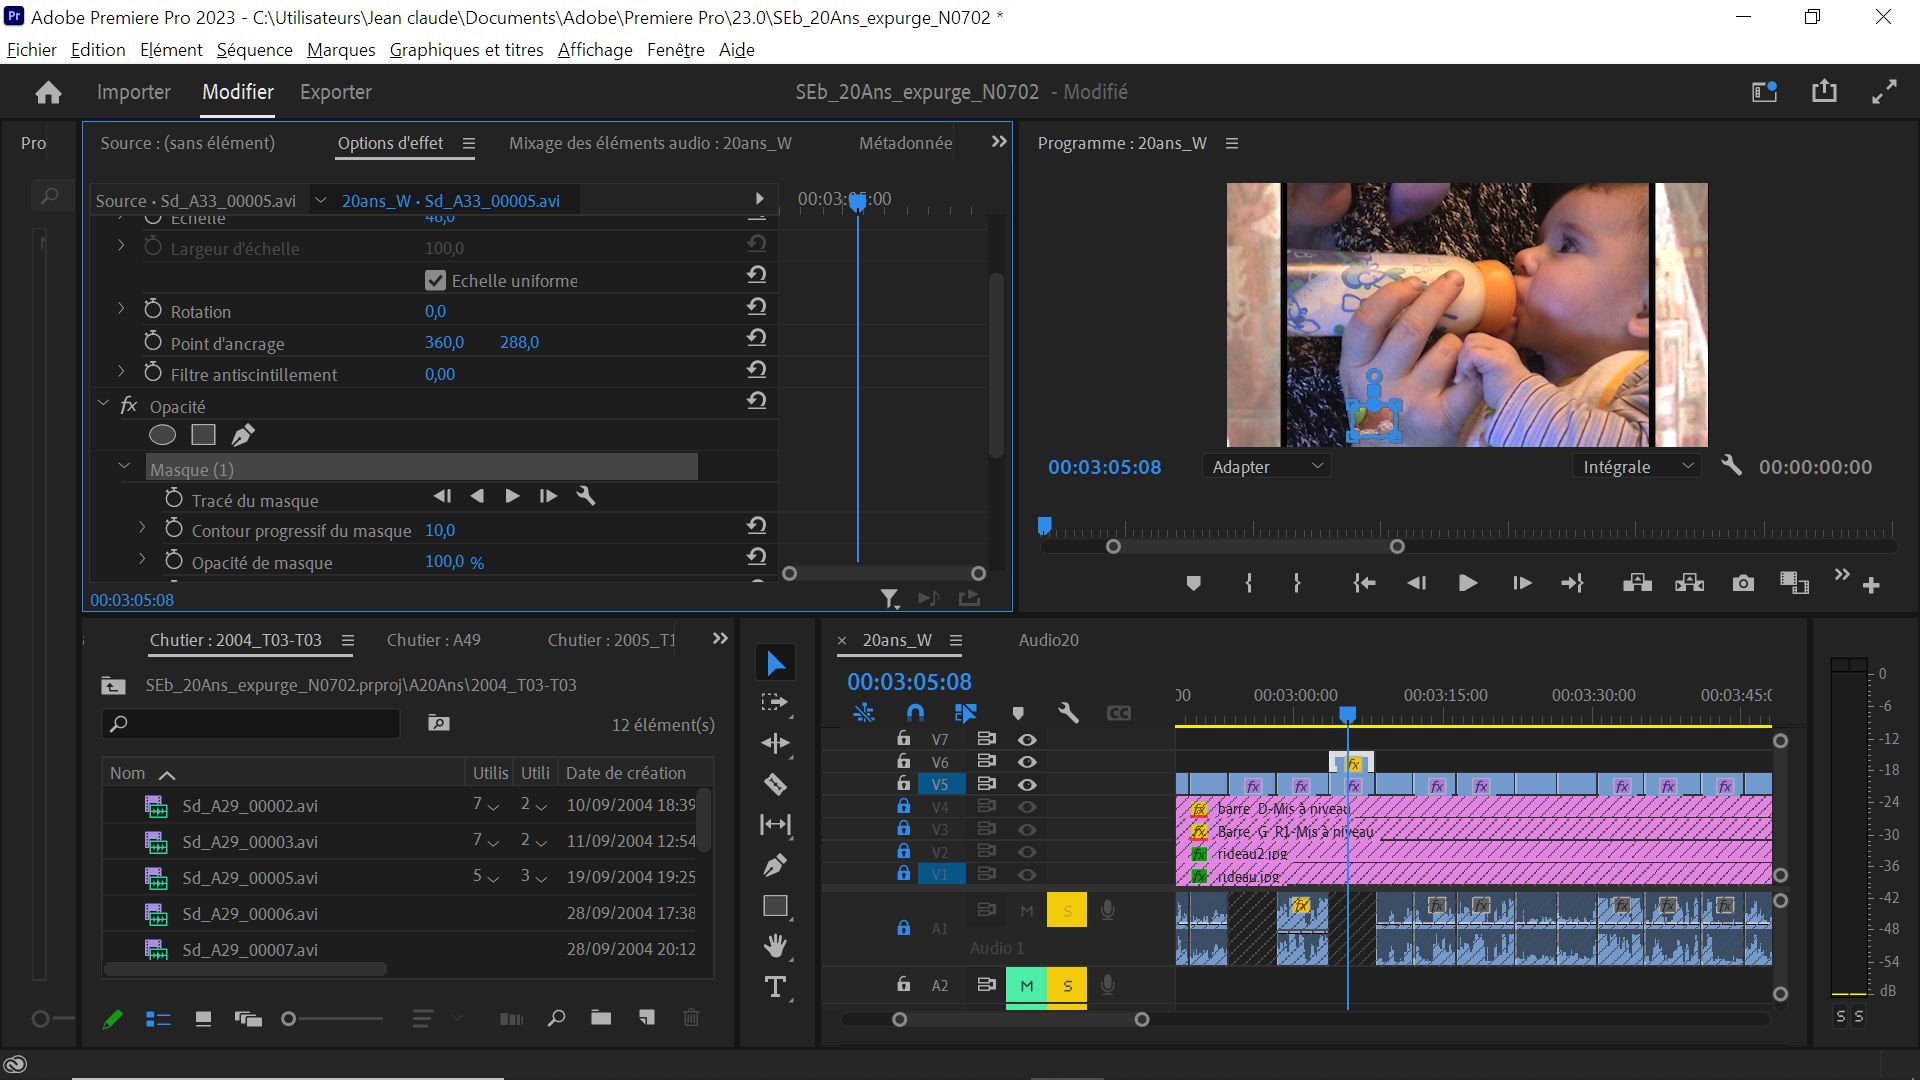The height and width of the screenshot is (1080, 1920).
Task: Expand Contour progressif du masque
Action: tap(142, 527)
